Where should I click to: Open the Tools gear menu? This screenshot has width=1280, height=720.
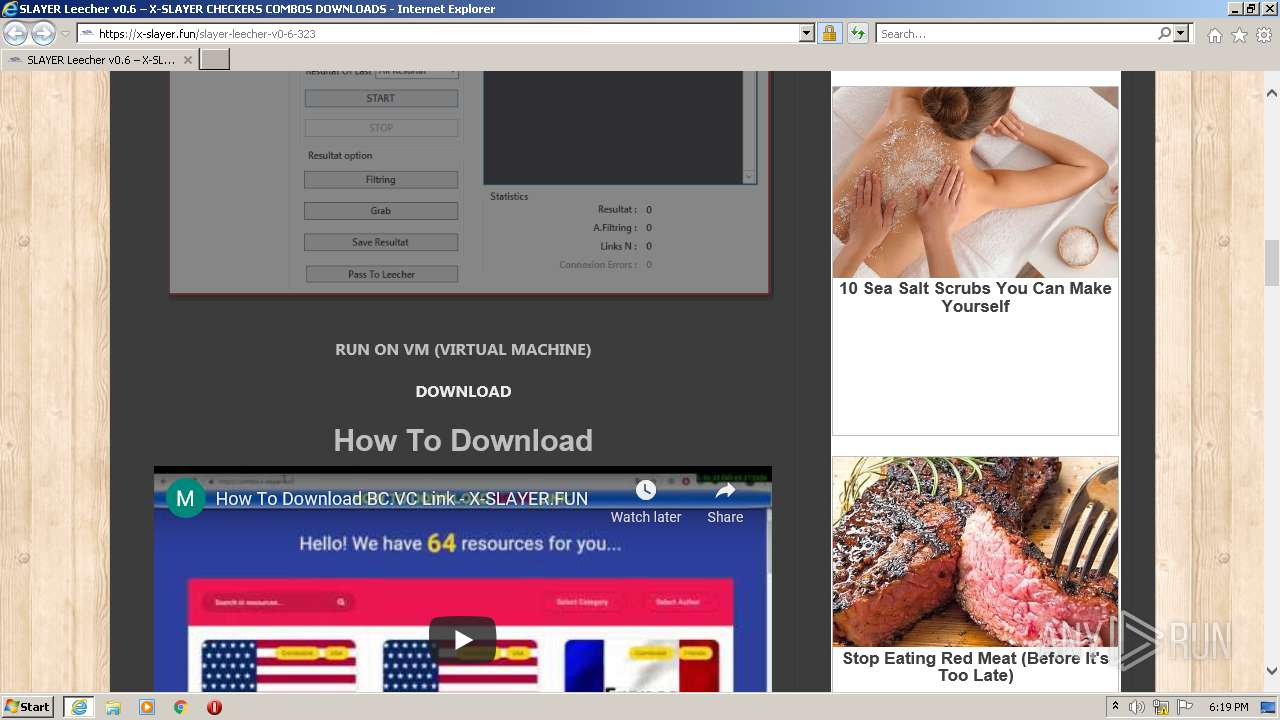pos(1264,35)
